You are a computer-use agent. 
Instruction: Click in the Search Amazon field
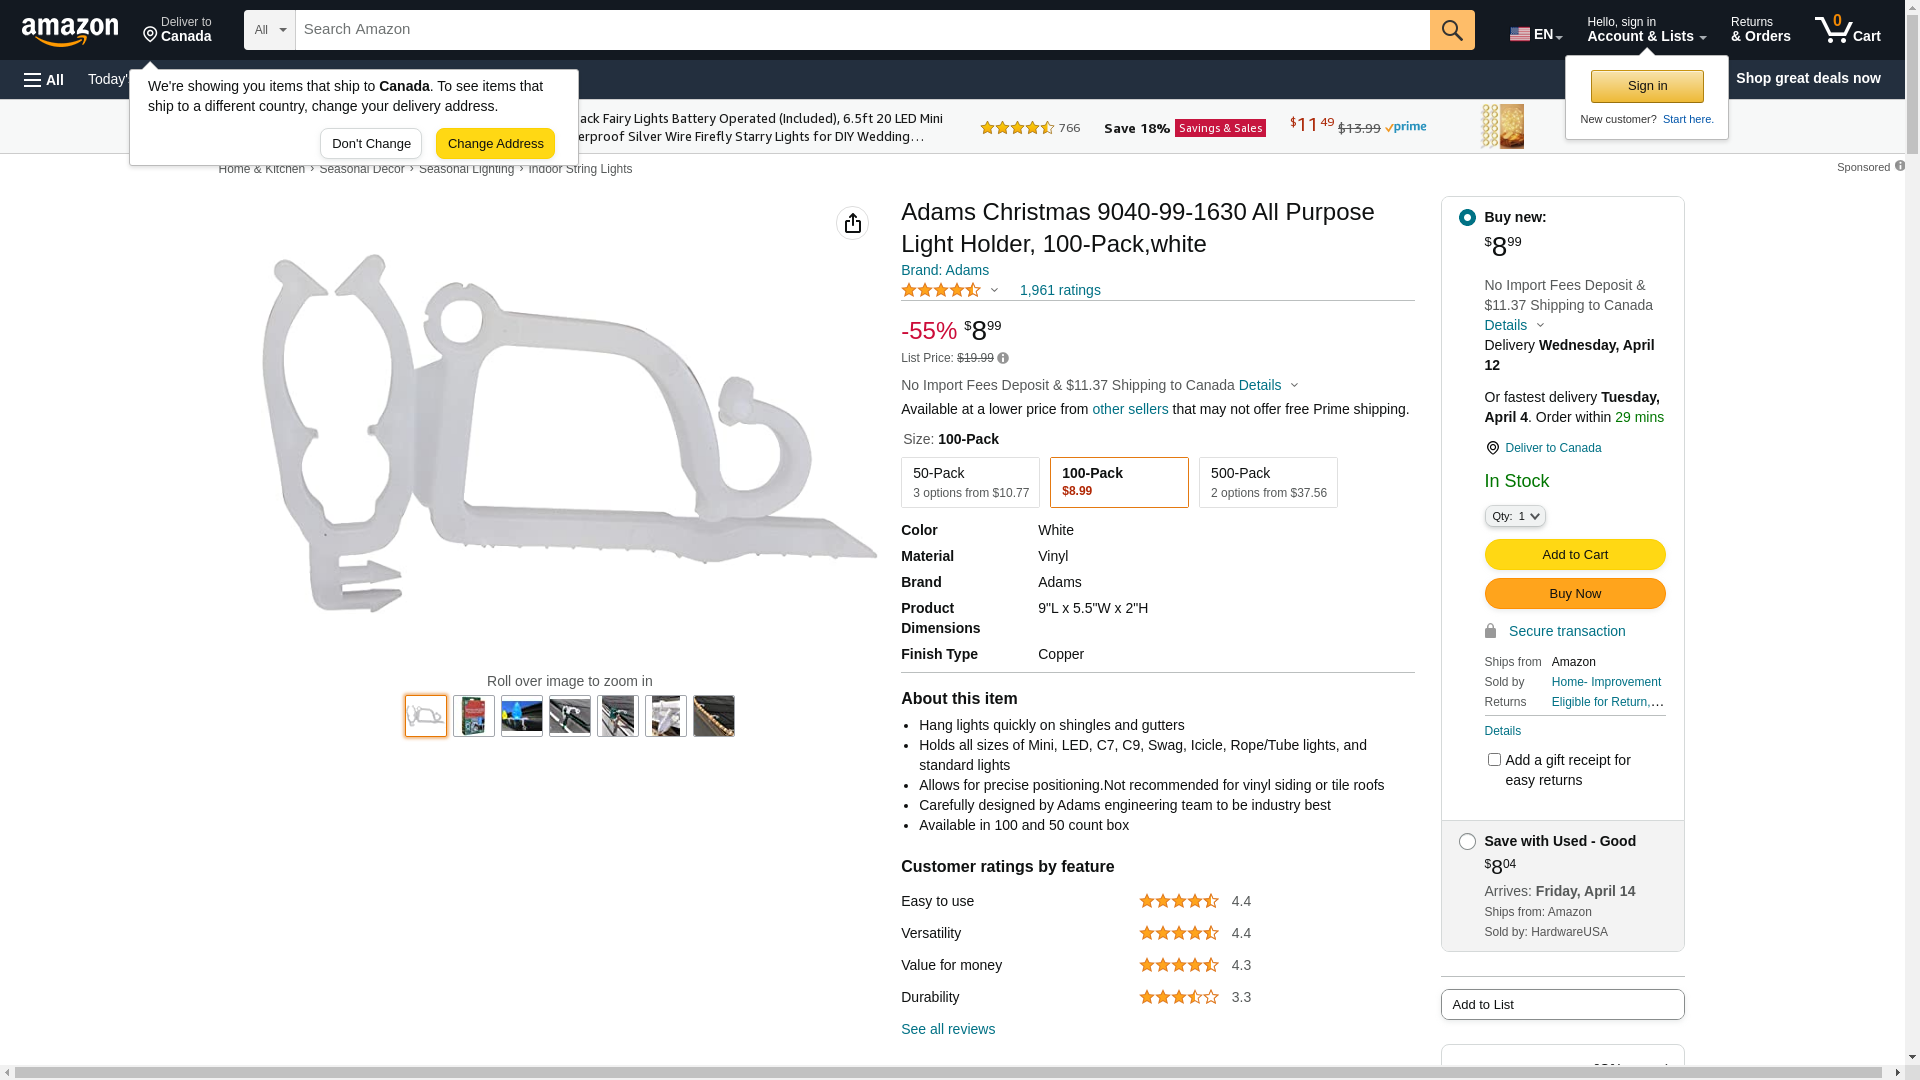pos(860,30)
